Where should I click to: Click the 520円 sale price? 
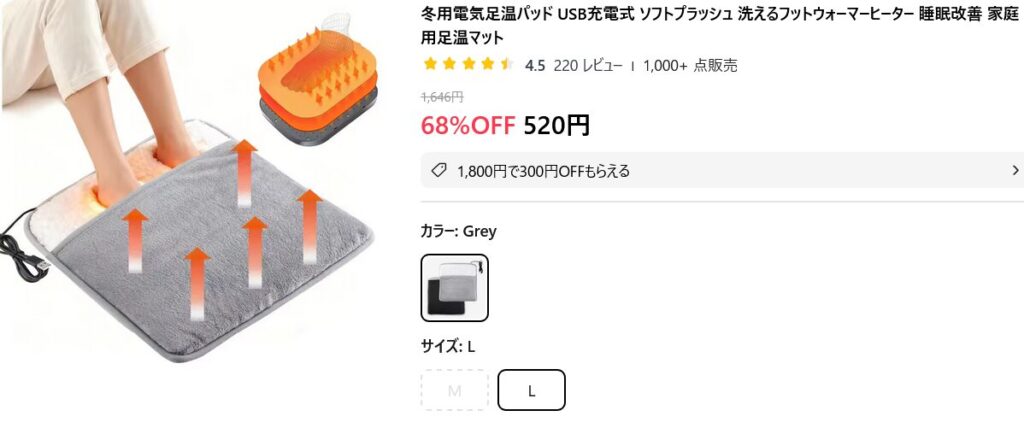click(x=557, y=126)
